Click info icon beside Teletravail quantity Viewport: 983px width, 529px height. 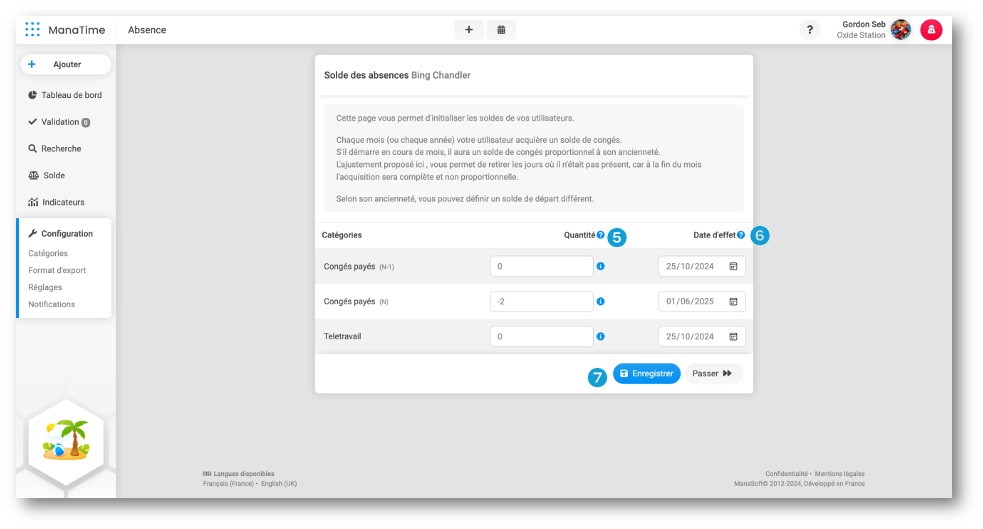point(601,337)
